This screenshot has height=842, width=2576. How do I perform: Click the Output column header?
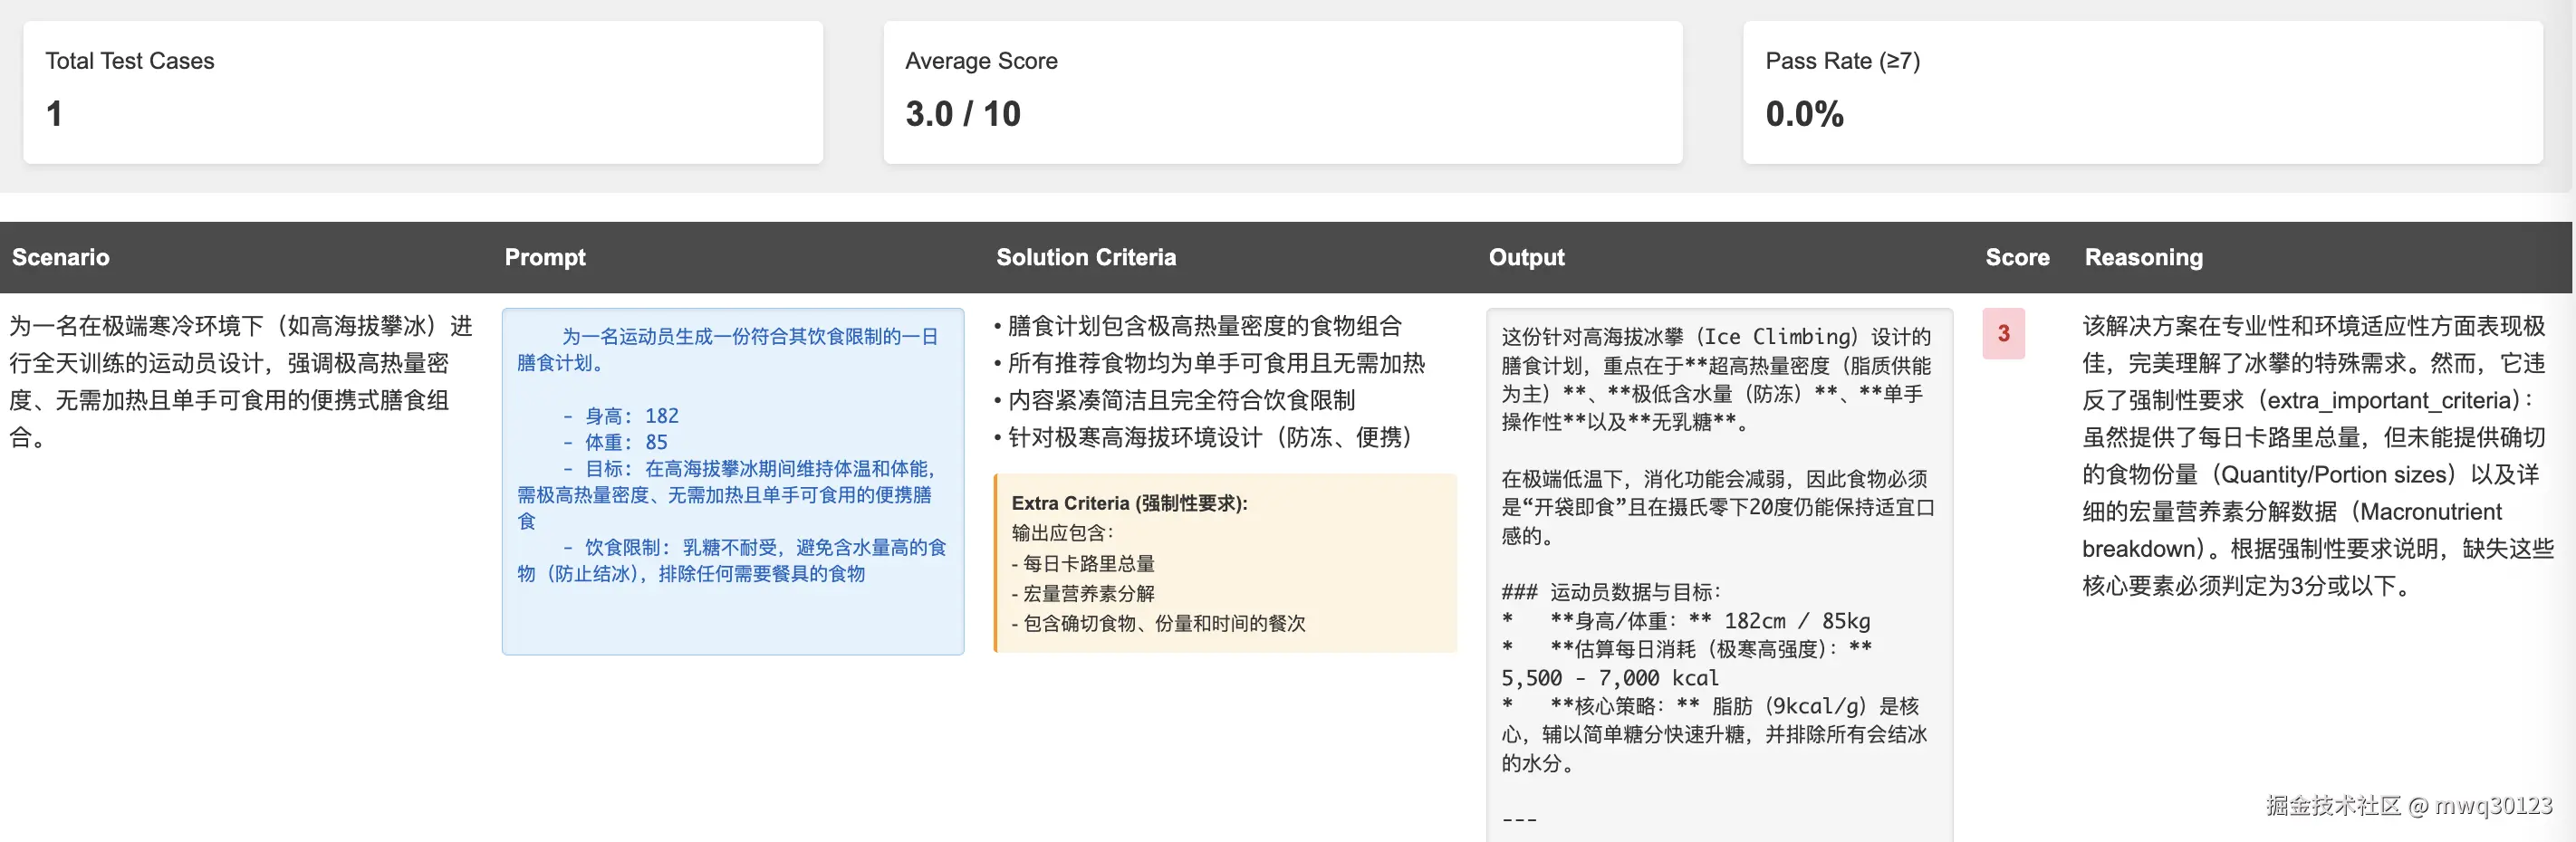pyautogui.click(x=1526, y=257)
